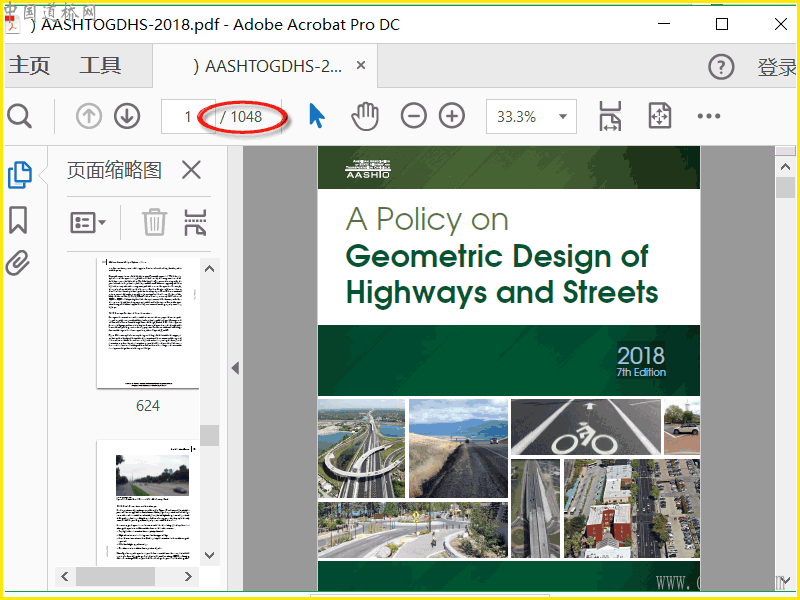800x600 pixels.
Task: Show page thumbnails panel icon
Action: pyautogui.click(x=20, y=175)
